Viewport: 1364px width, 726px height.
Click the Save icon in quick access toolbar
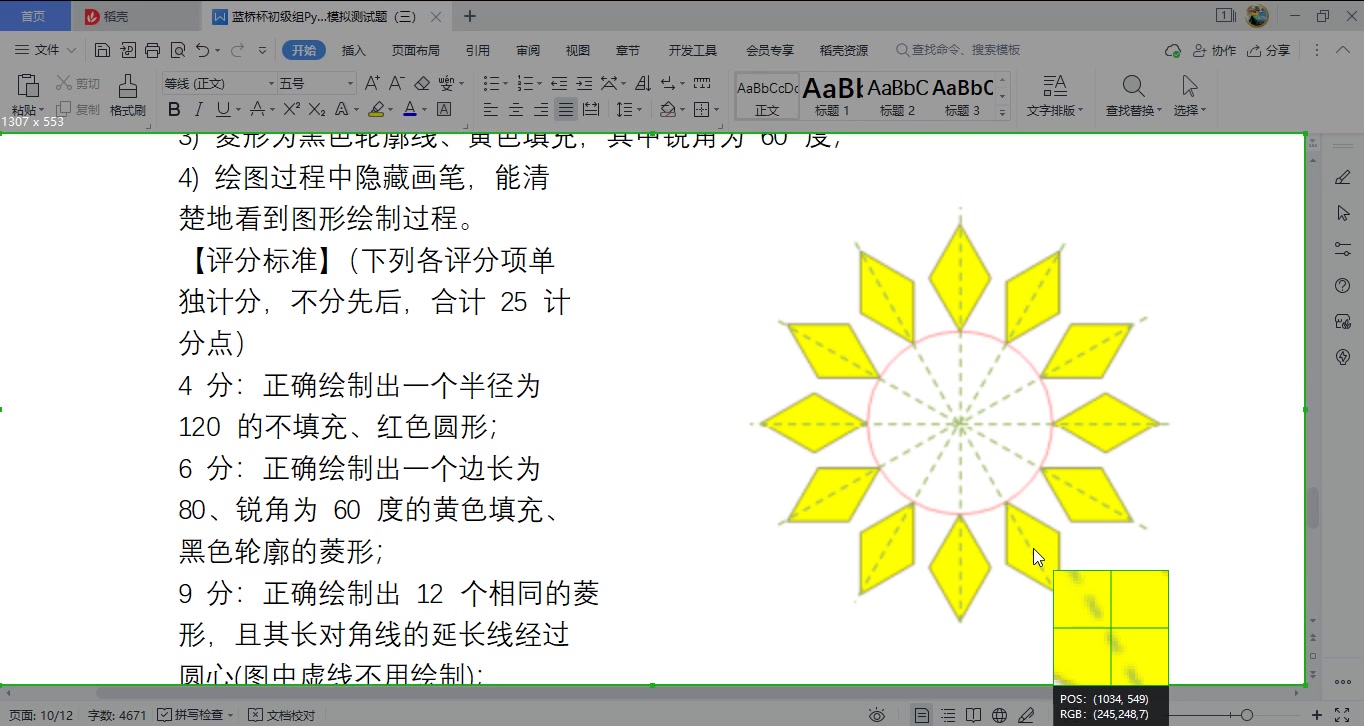tap(102, 50)
